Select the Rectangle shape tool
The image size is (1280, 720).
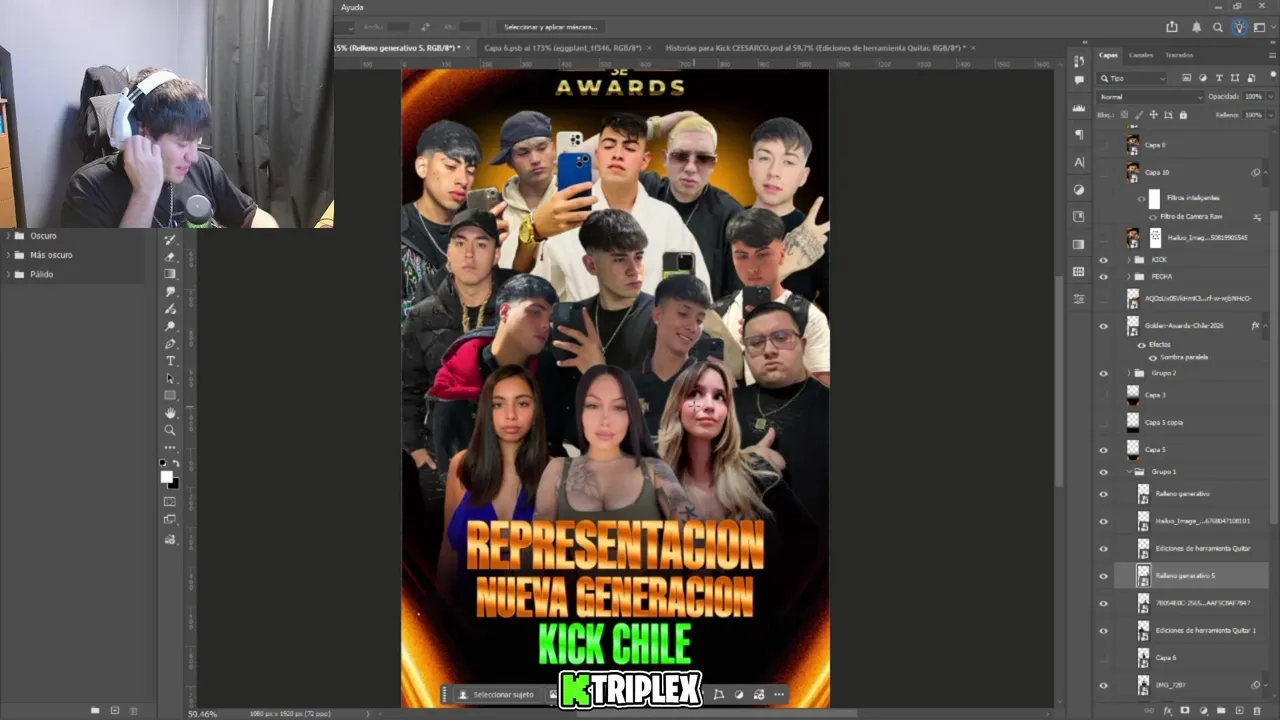click(170, 395)
